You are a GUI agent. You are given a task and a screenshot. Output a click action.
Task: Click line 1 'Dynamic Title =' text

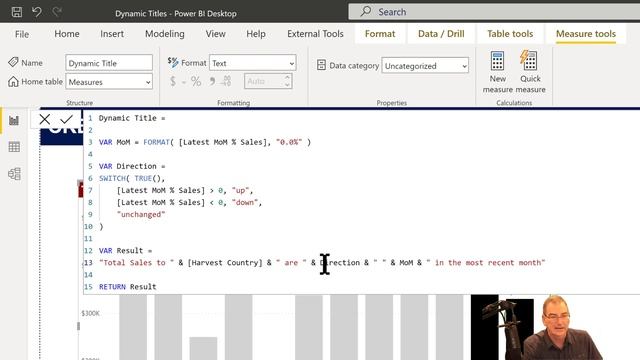[132, 118]
